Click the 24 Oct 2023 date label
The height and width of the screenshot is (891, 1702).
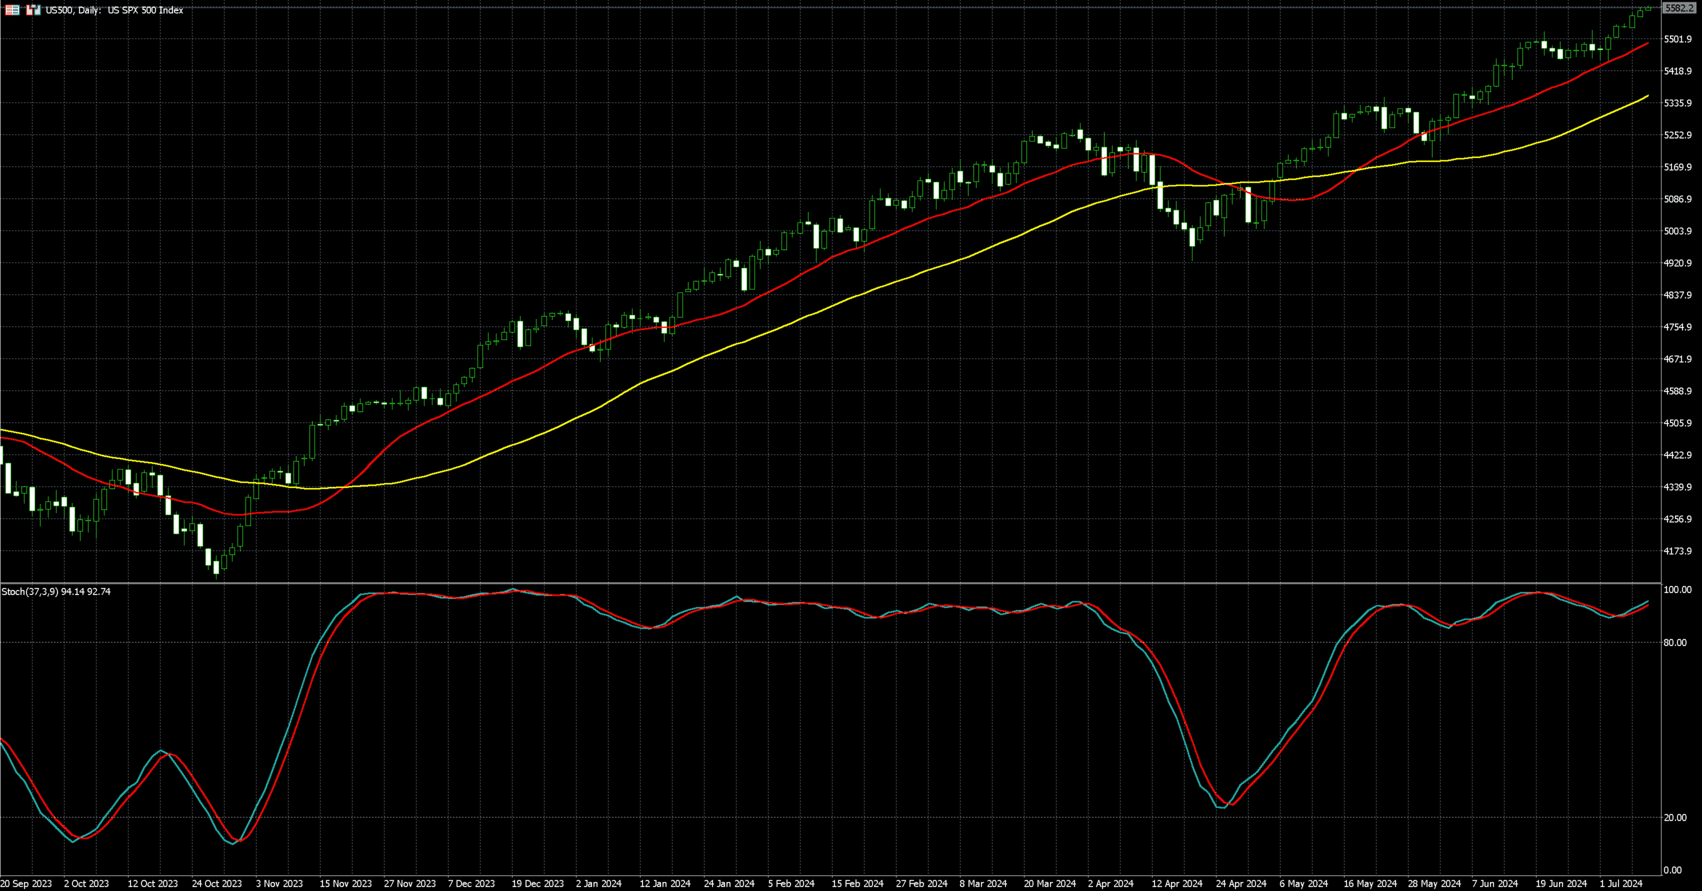[216, 884]
